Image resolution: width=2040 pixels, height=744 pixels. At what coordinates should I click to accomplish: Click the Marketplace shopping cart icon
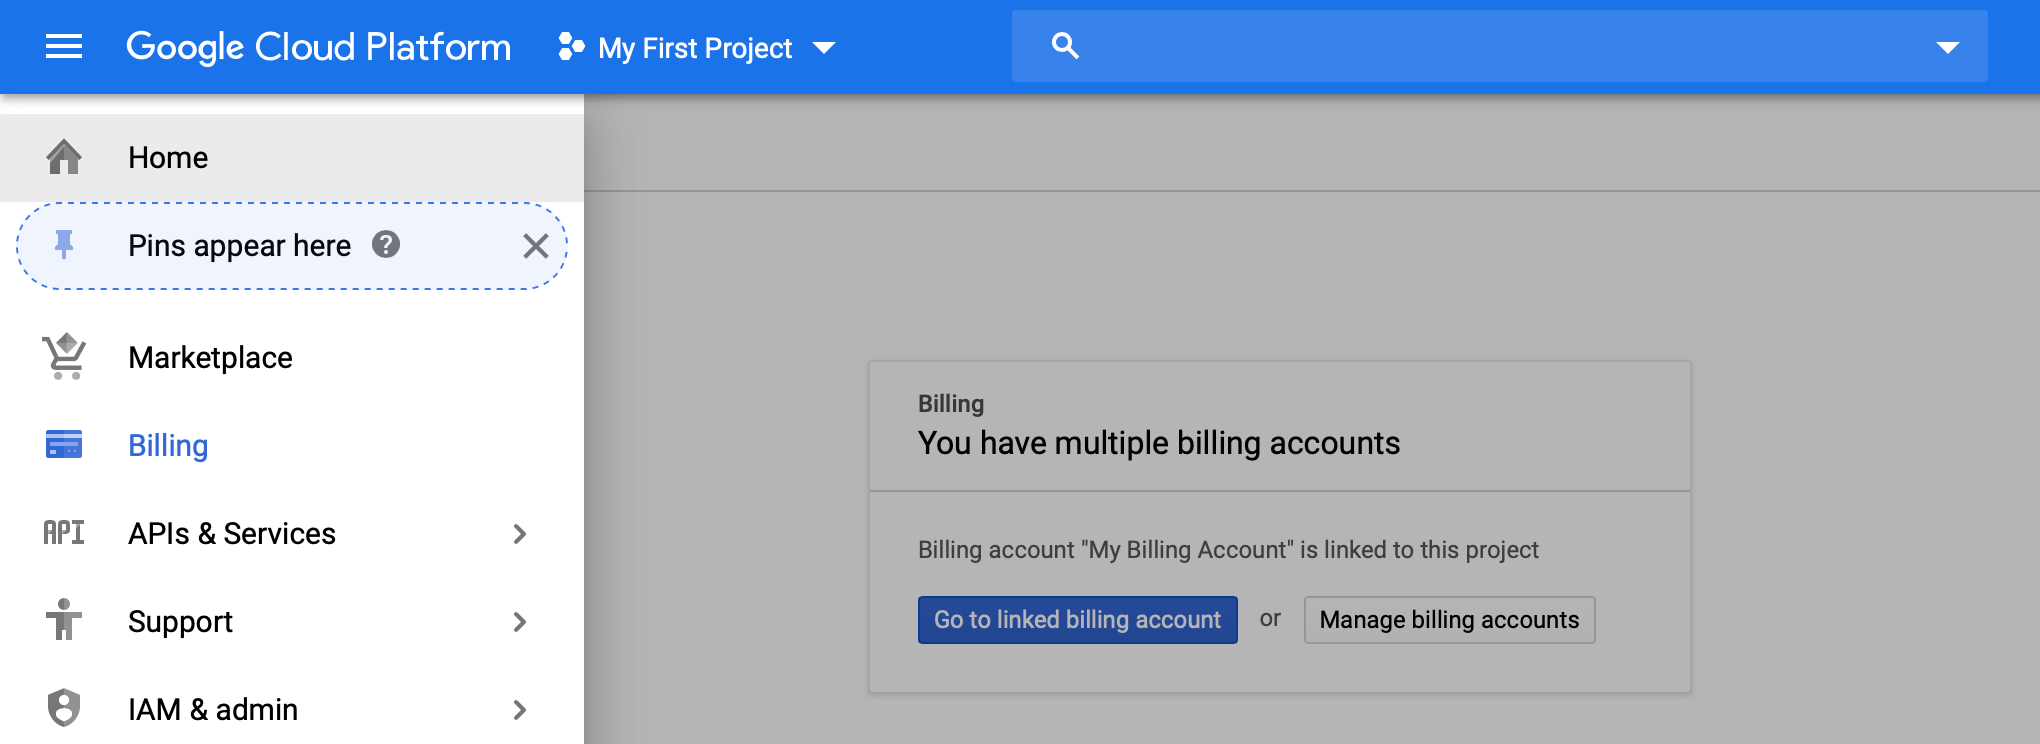point(64,357)
